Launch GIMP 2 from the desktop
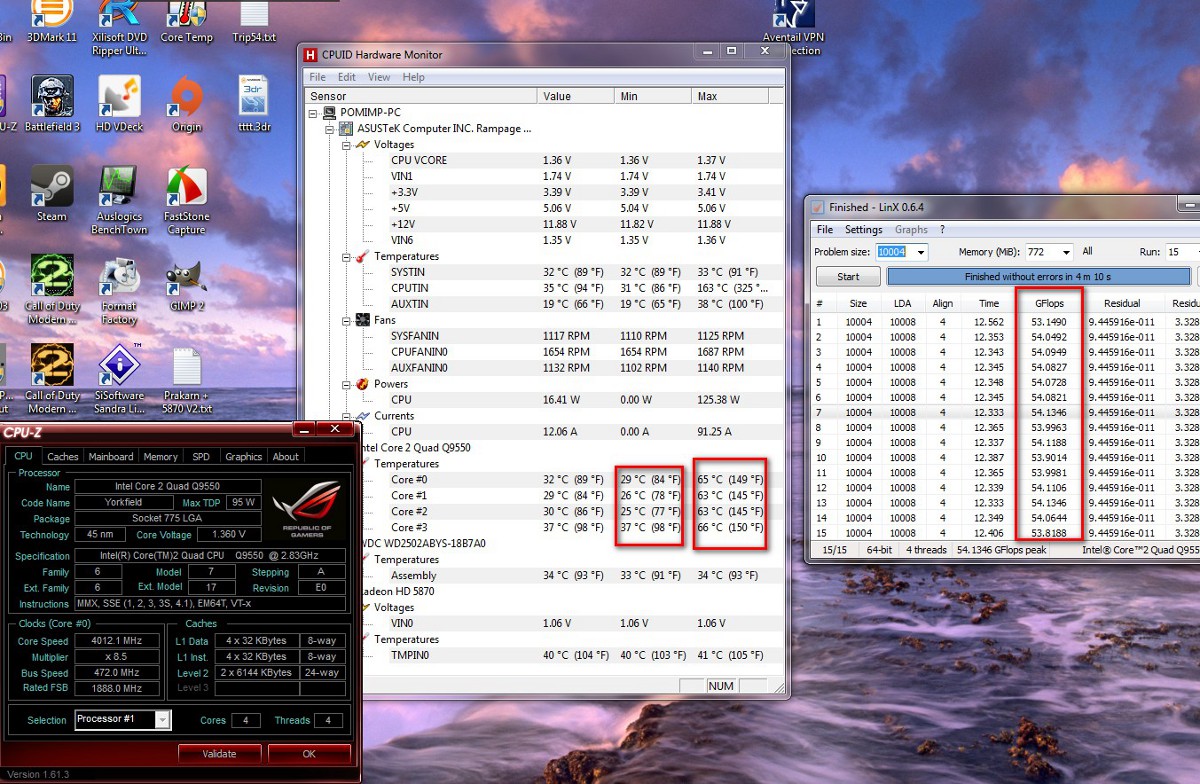The height and width of the screenshot is (784, 1200). click(x=186, y=283)
